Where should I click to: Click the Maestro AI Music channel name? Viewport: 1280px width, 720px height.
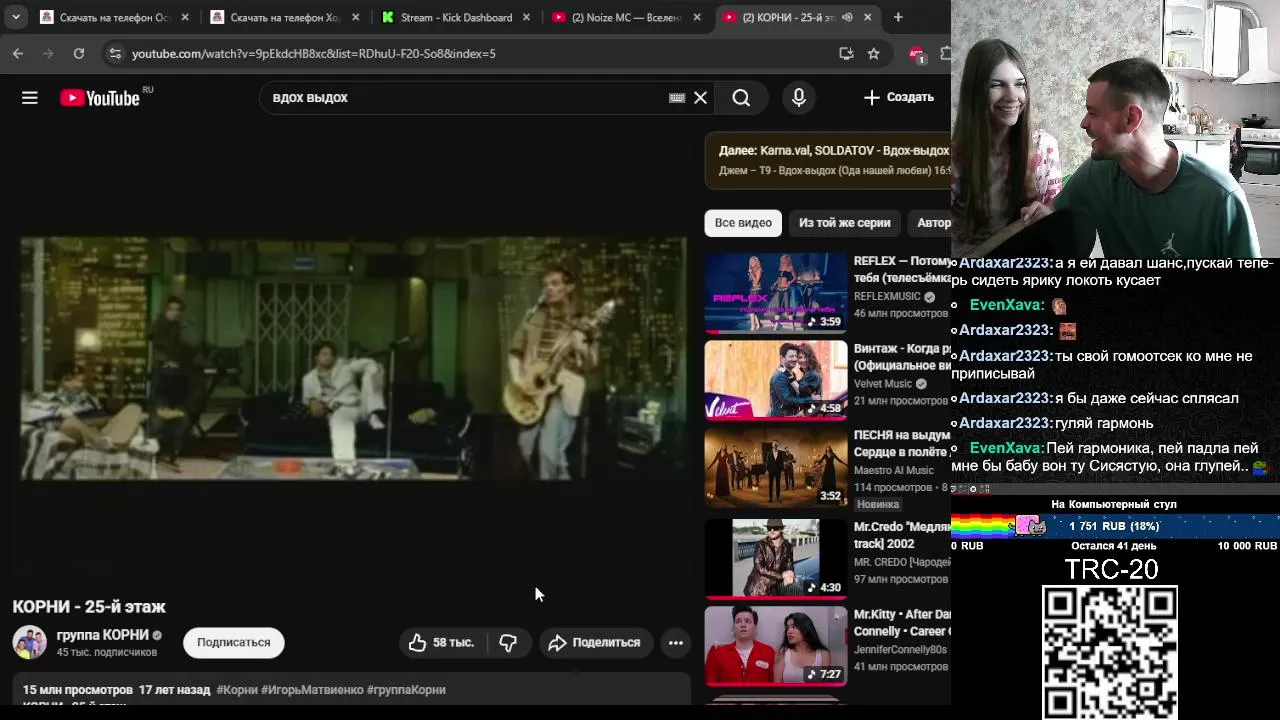tap(894, 470)
